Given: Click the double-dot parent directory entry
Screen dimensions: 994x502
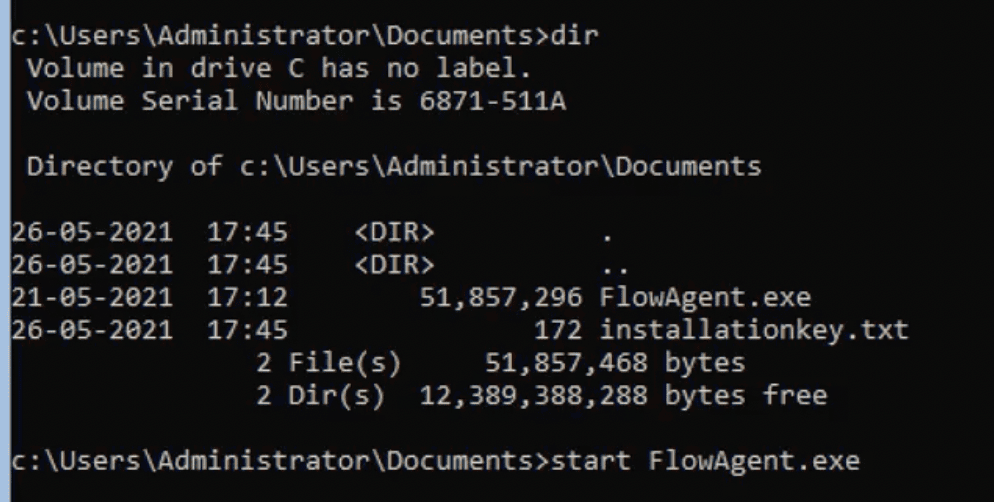Looking at the screenshot, I should 614,267.
